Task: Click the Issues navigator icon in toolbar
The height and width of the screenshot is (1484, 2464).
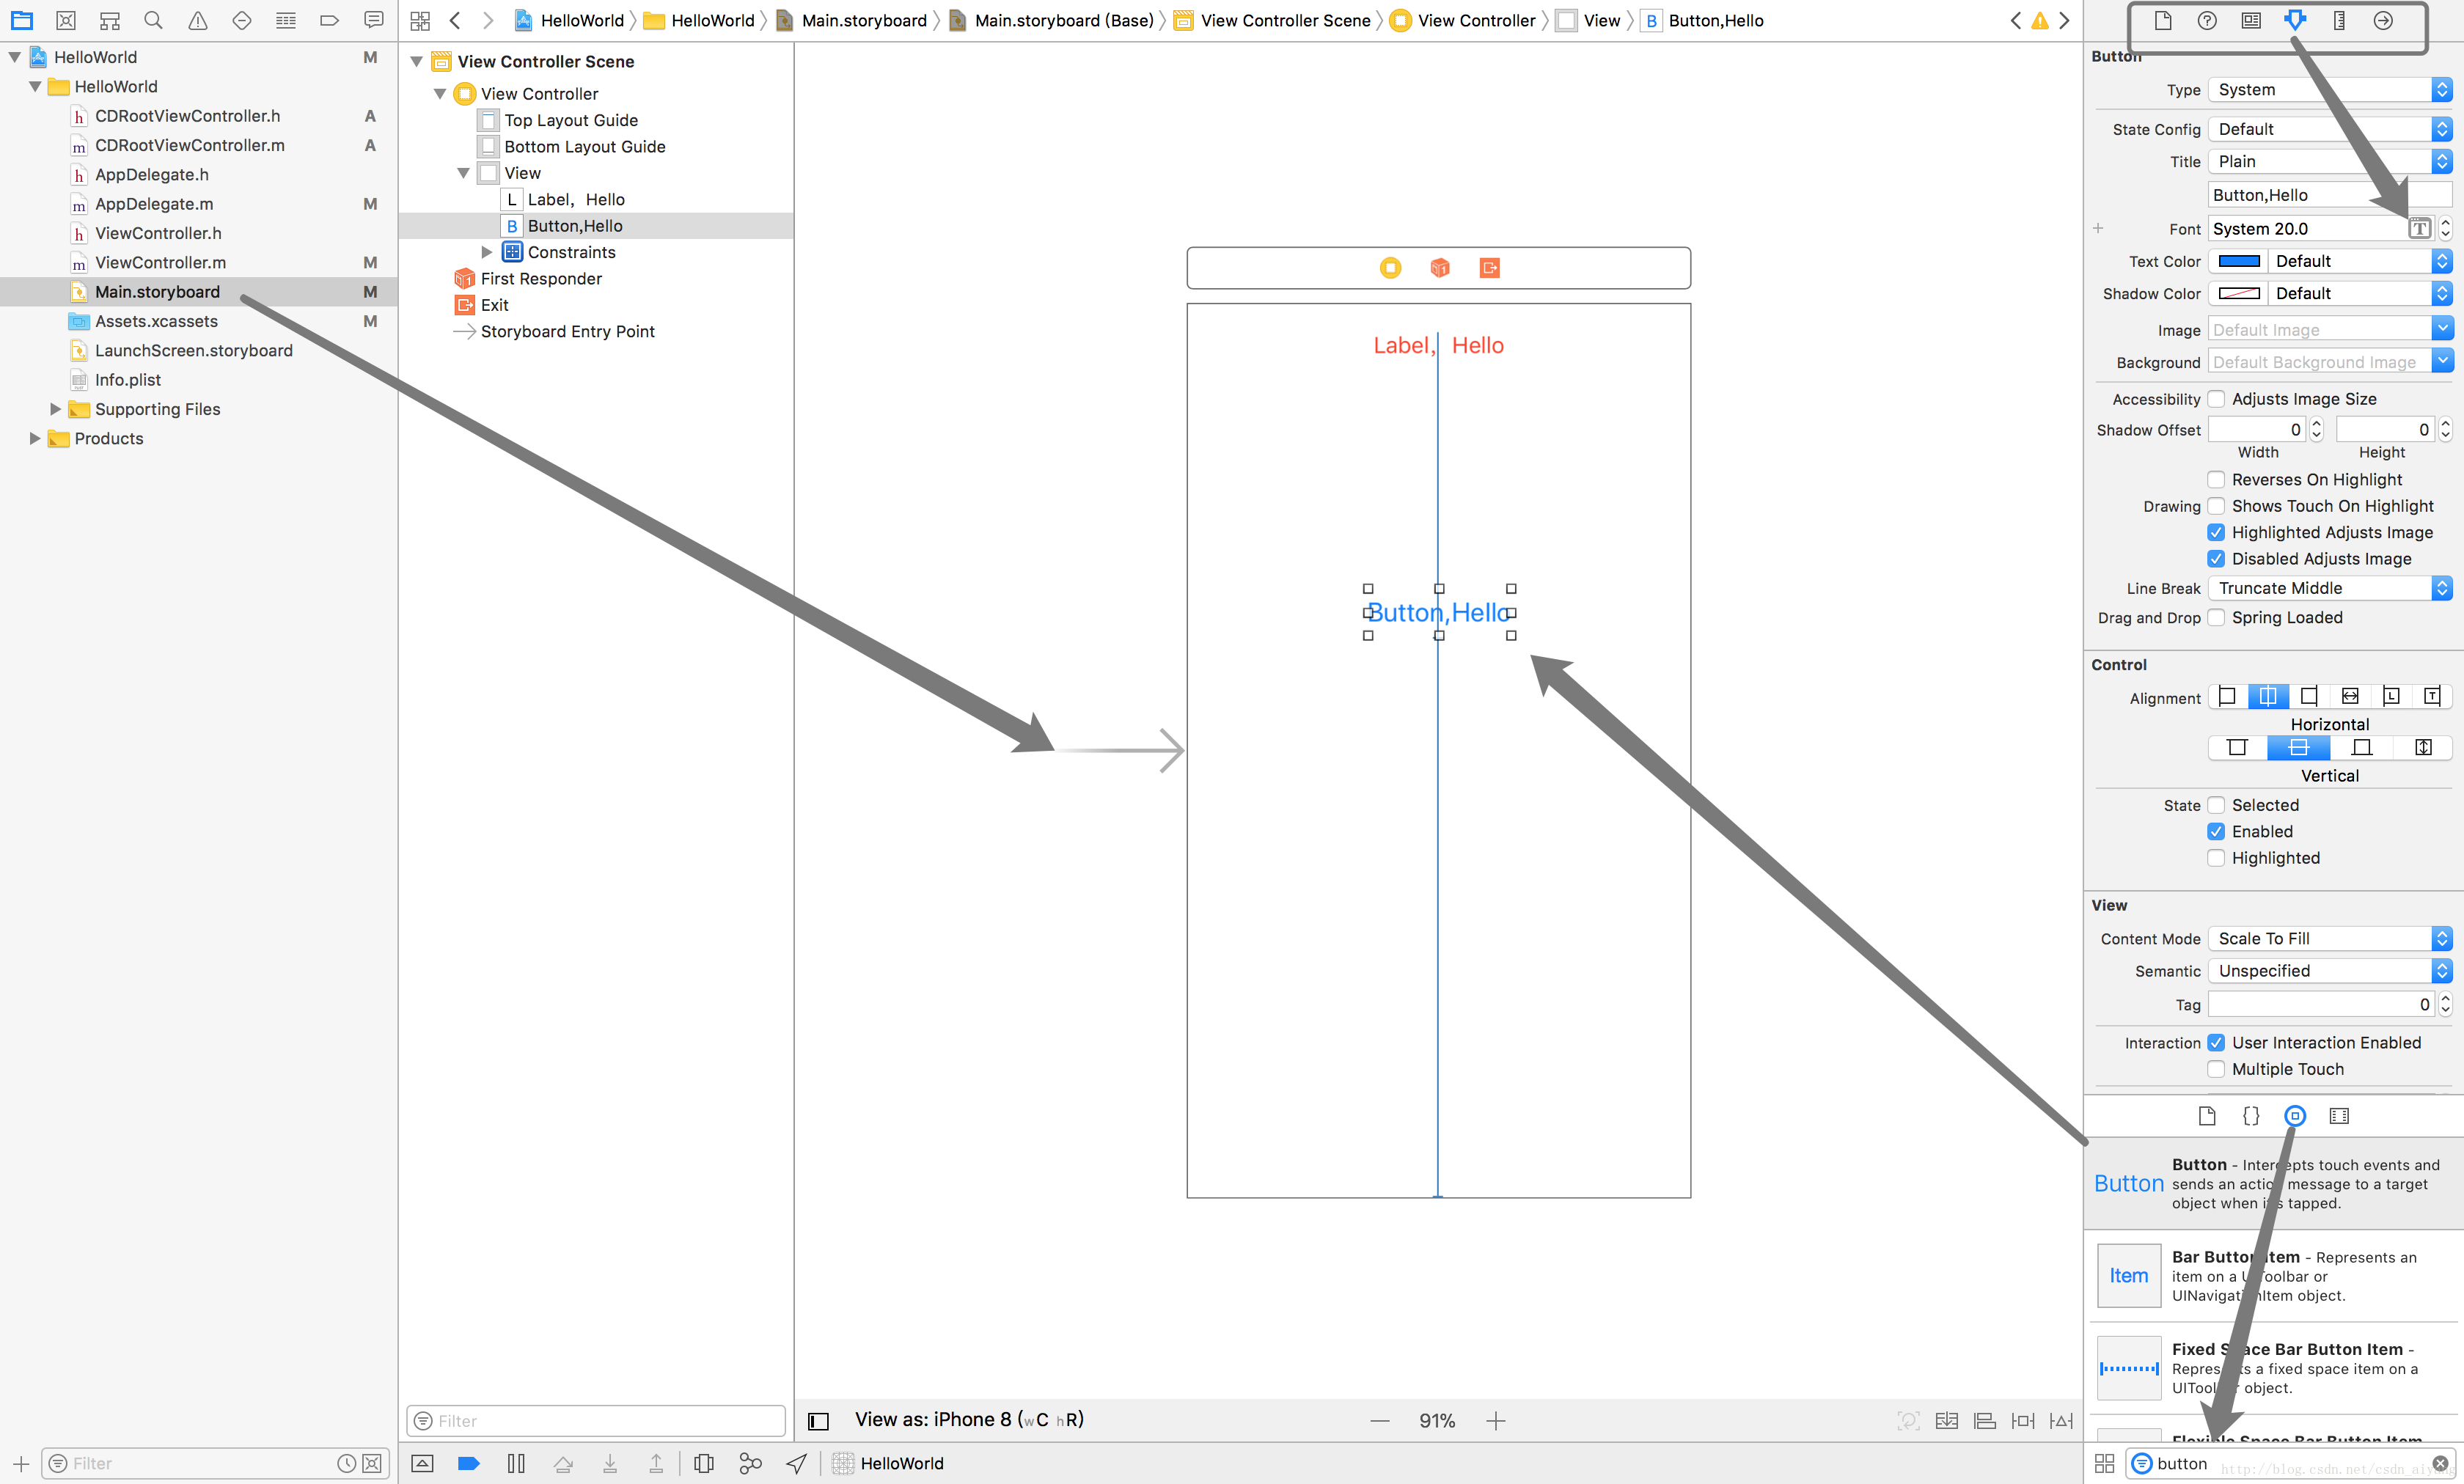Action: pos(197,19)
